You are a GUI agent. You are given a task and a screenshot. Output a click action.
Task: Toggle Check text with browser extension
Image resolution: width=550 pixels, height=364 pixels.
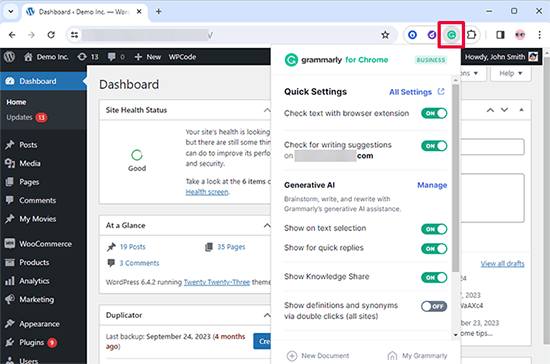[x=434, y=113]
